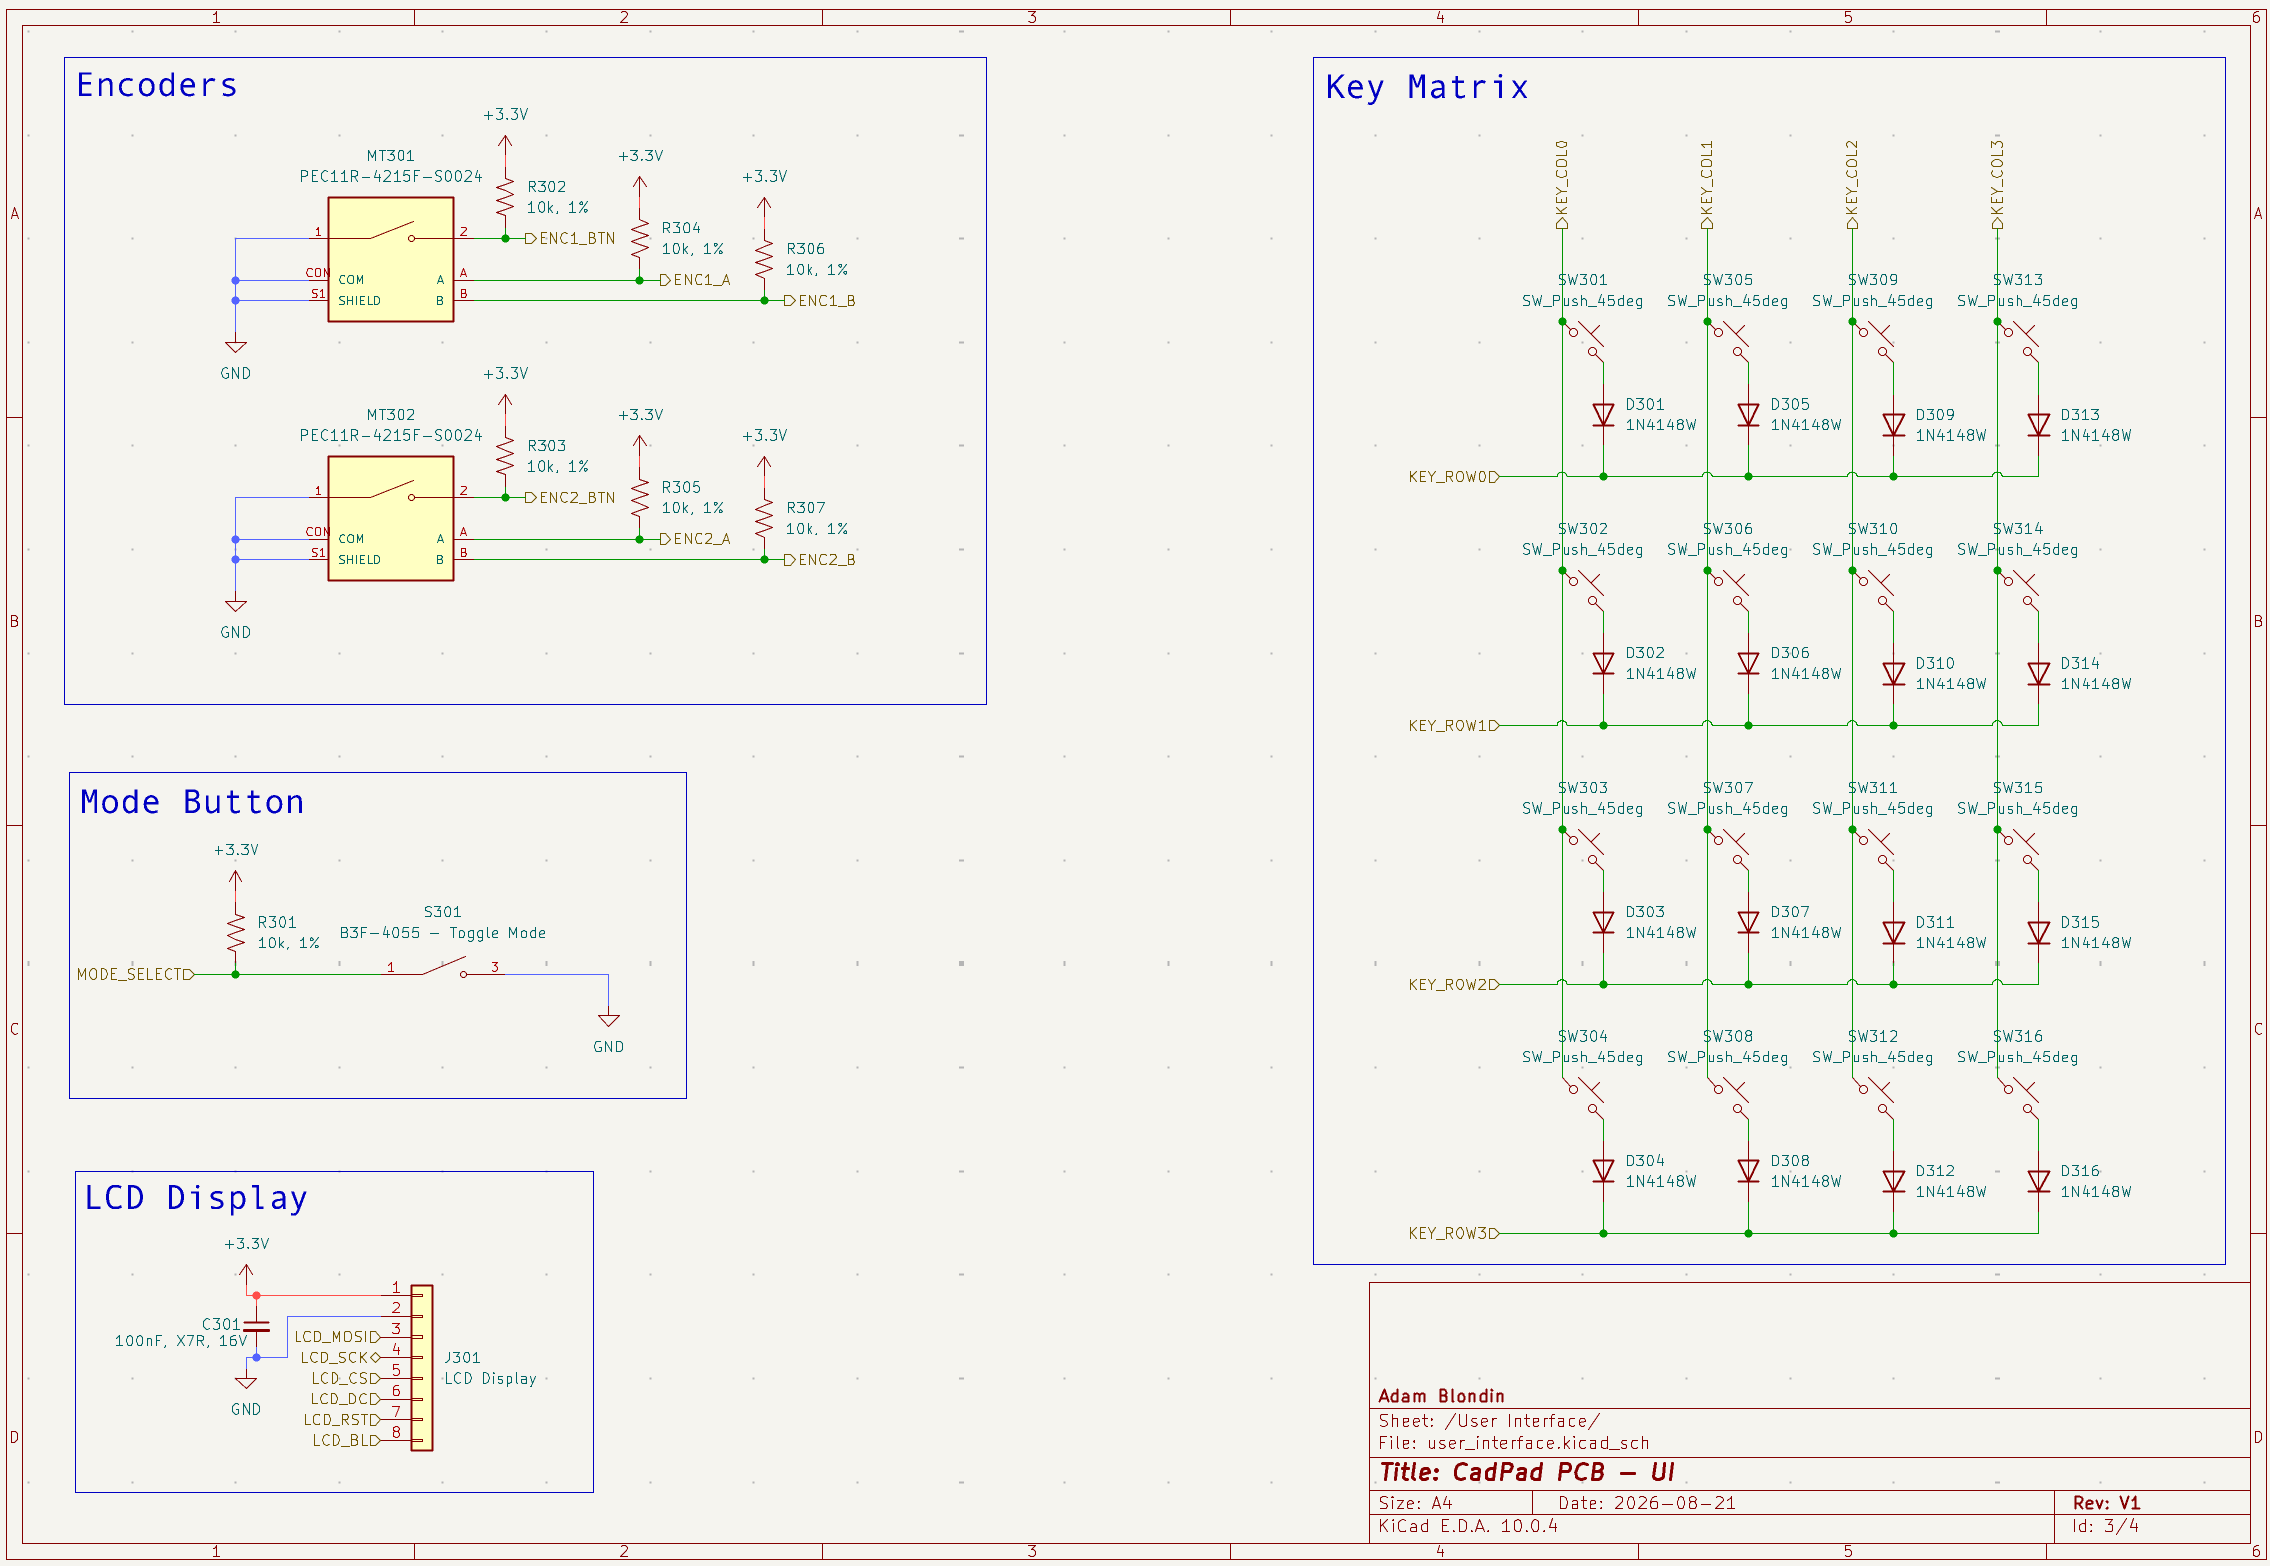This screenshot has height=1566, width=2270.
Task: Click the KEY_COL3 column label
Action: pos(1997,184)
